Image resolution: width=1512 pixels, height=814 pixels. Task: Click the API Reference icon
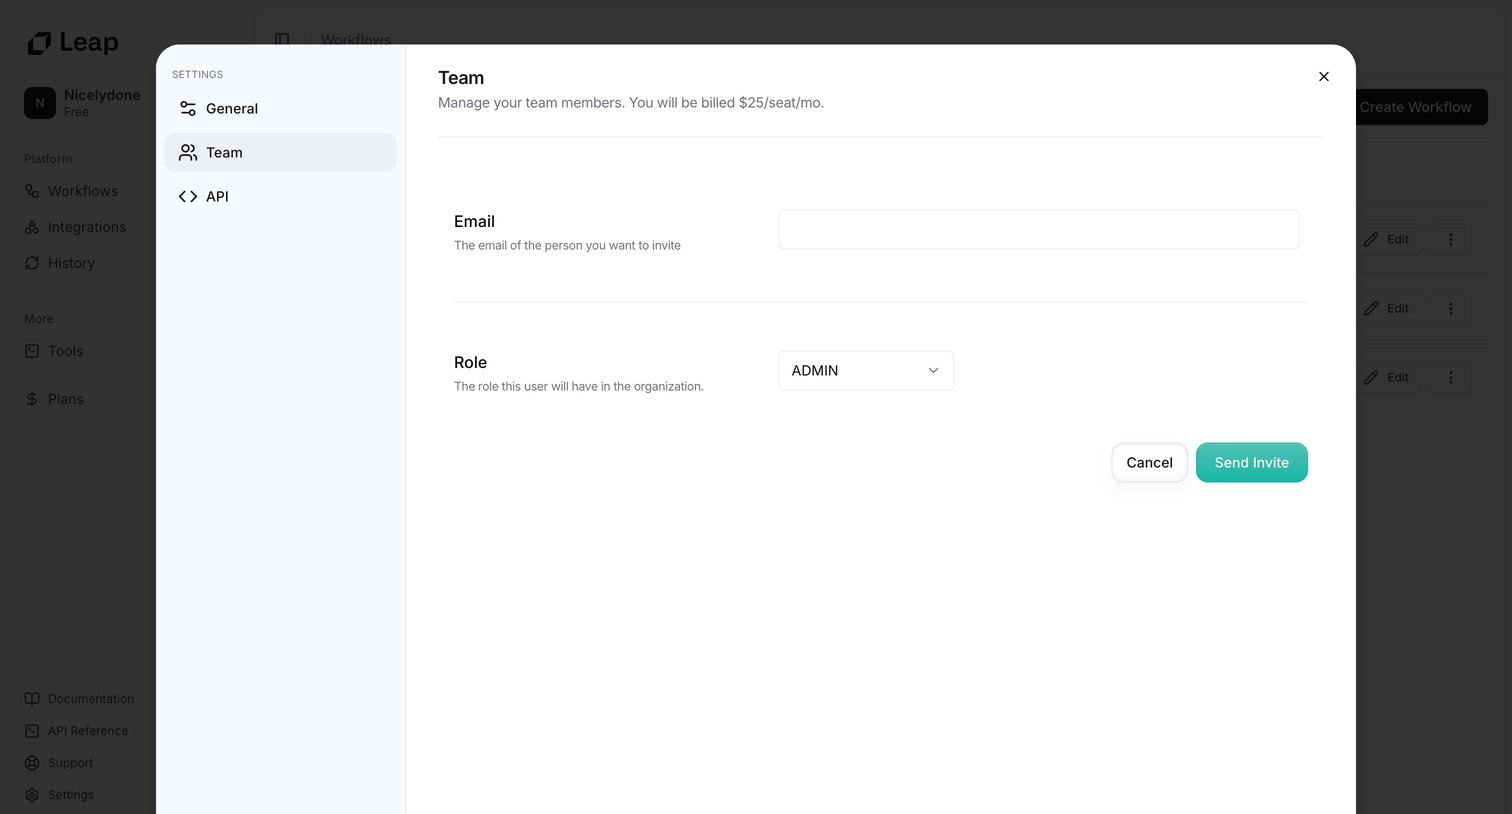pos(32,731)
